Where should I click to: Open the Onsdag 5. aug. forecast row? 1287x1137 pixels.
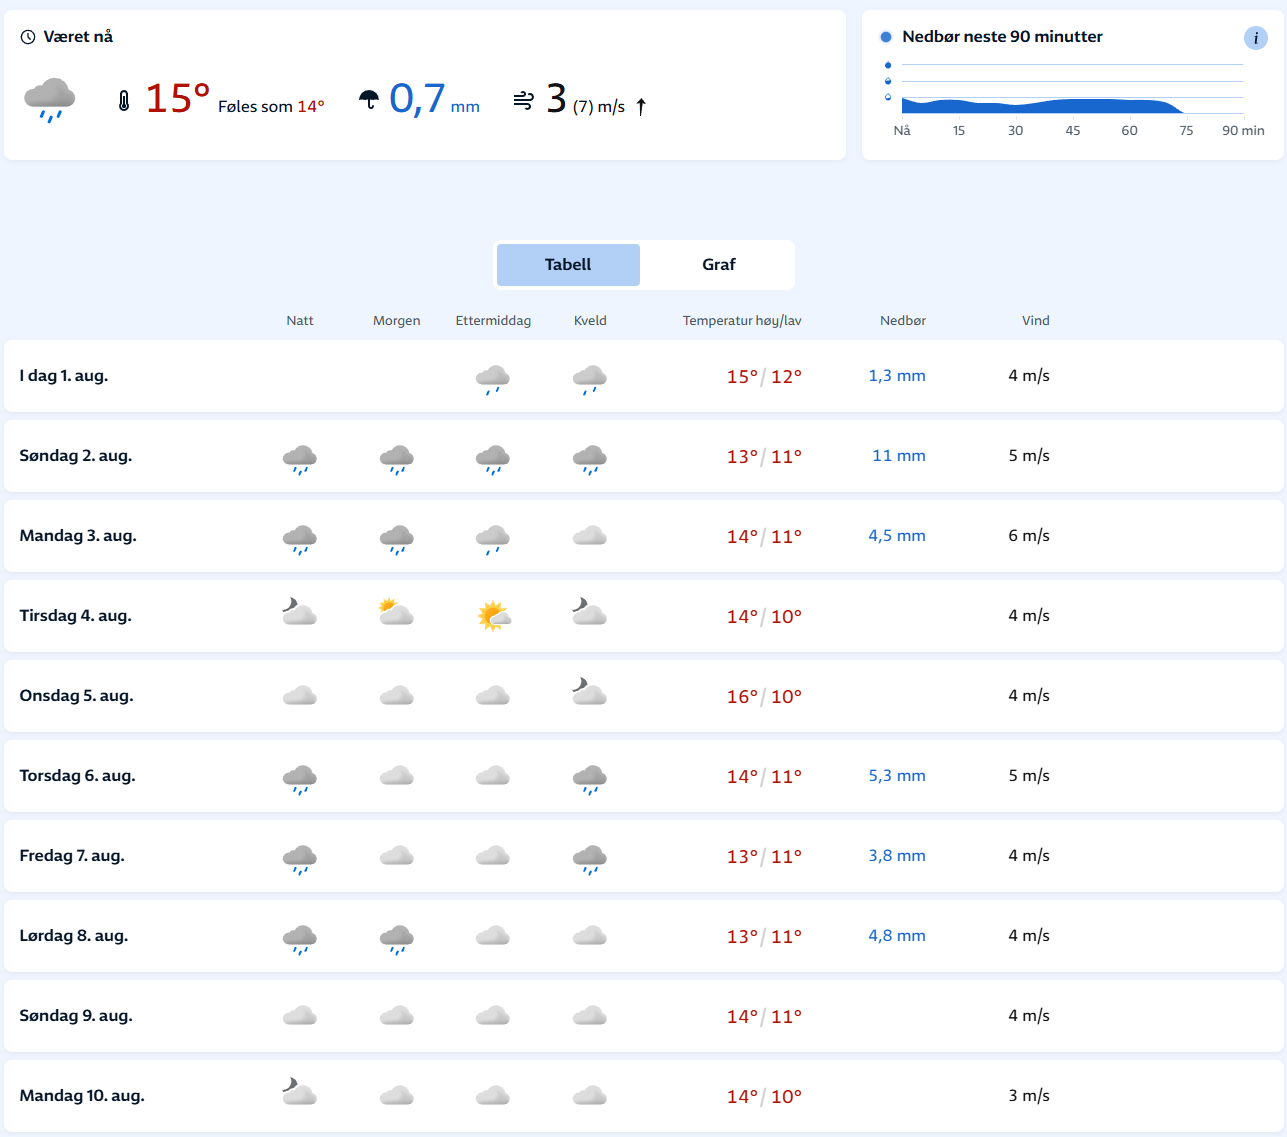pos(643,696)
